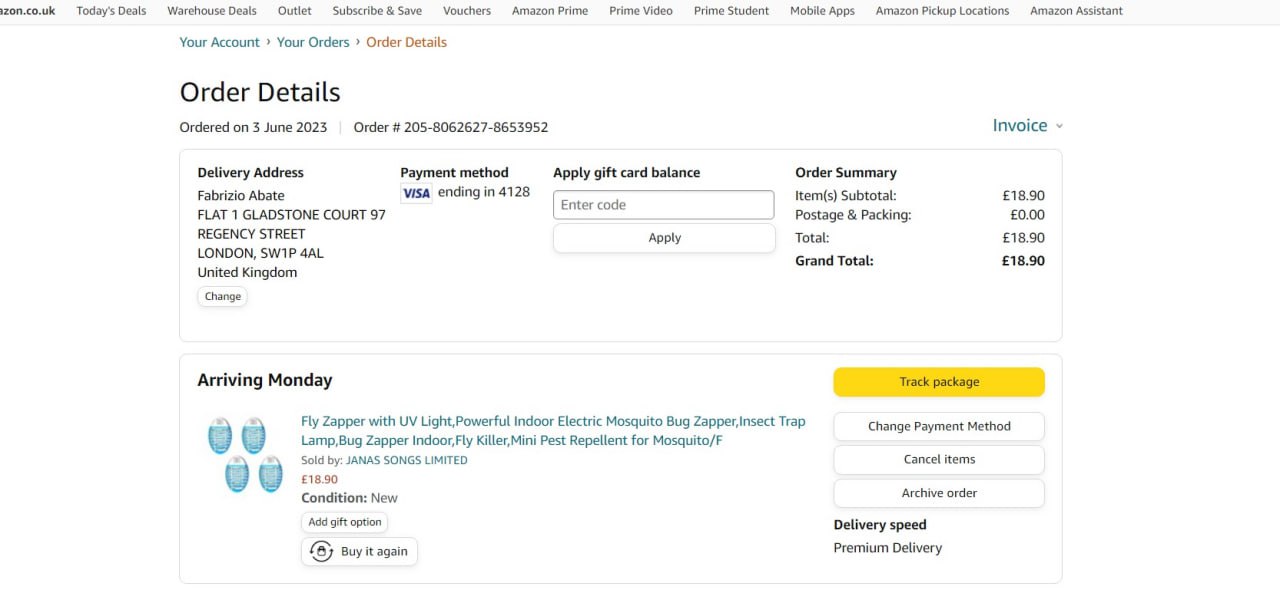The image size is (1280, 603).
Task: Click Add gift option button
Action: [344, 522]
